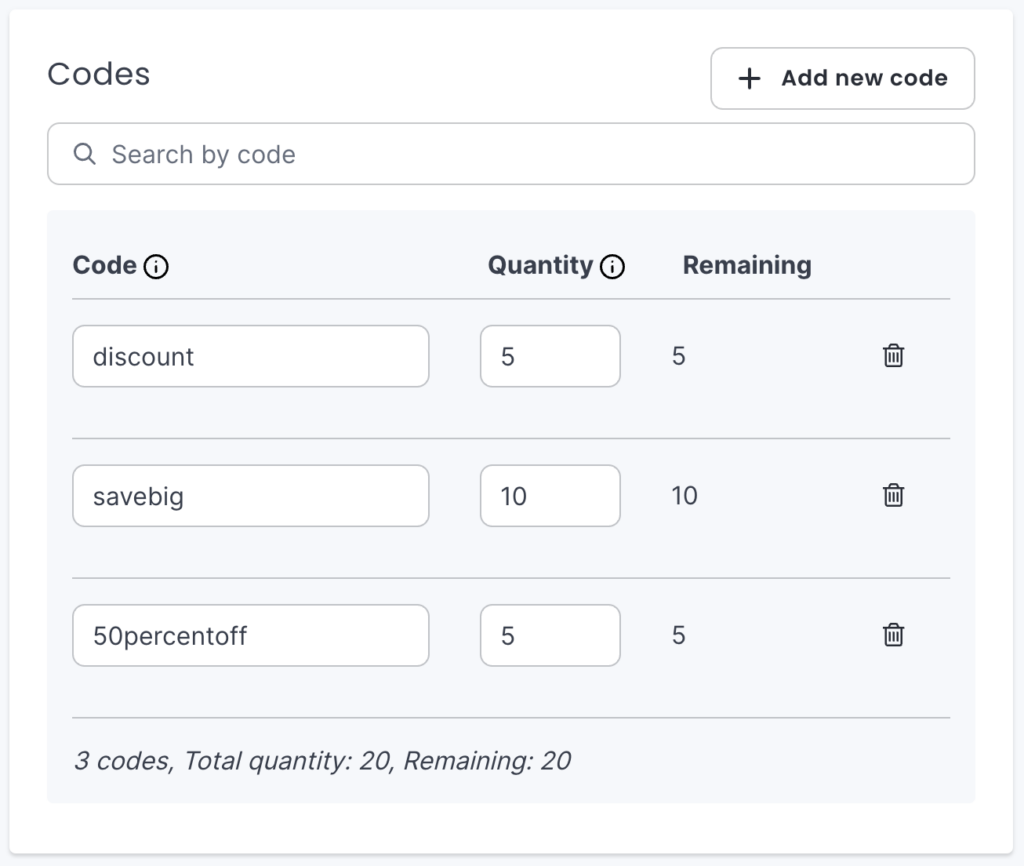Click Add new code button
This screenshot has height=866, width=1024.
(x=842, y=78)
